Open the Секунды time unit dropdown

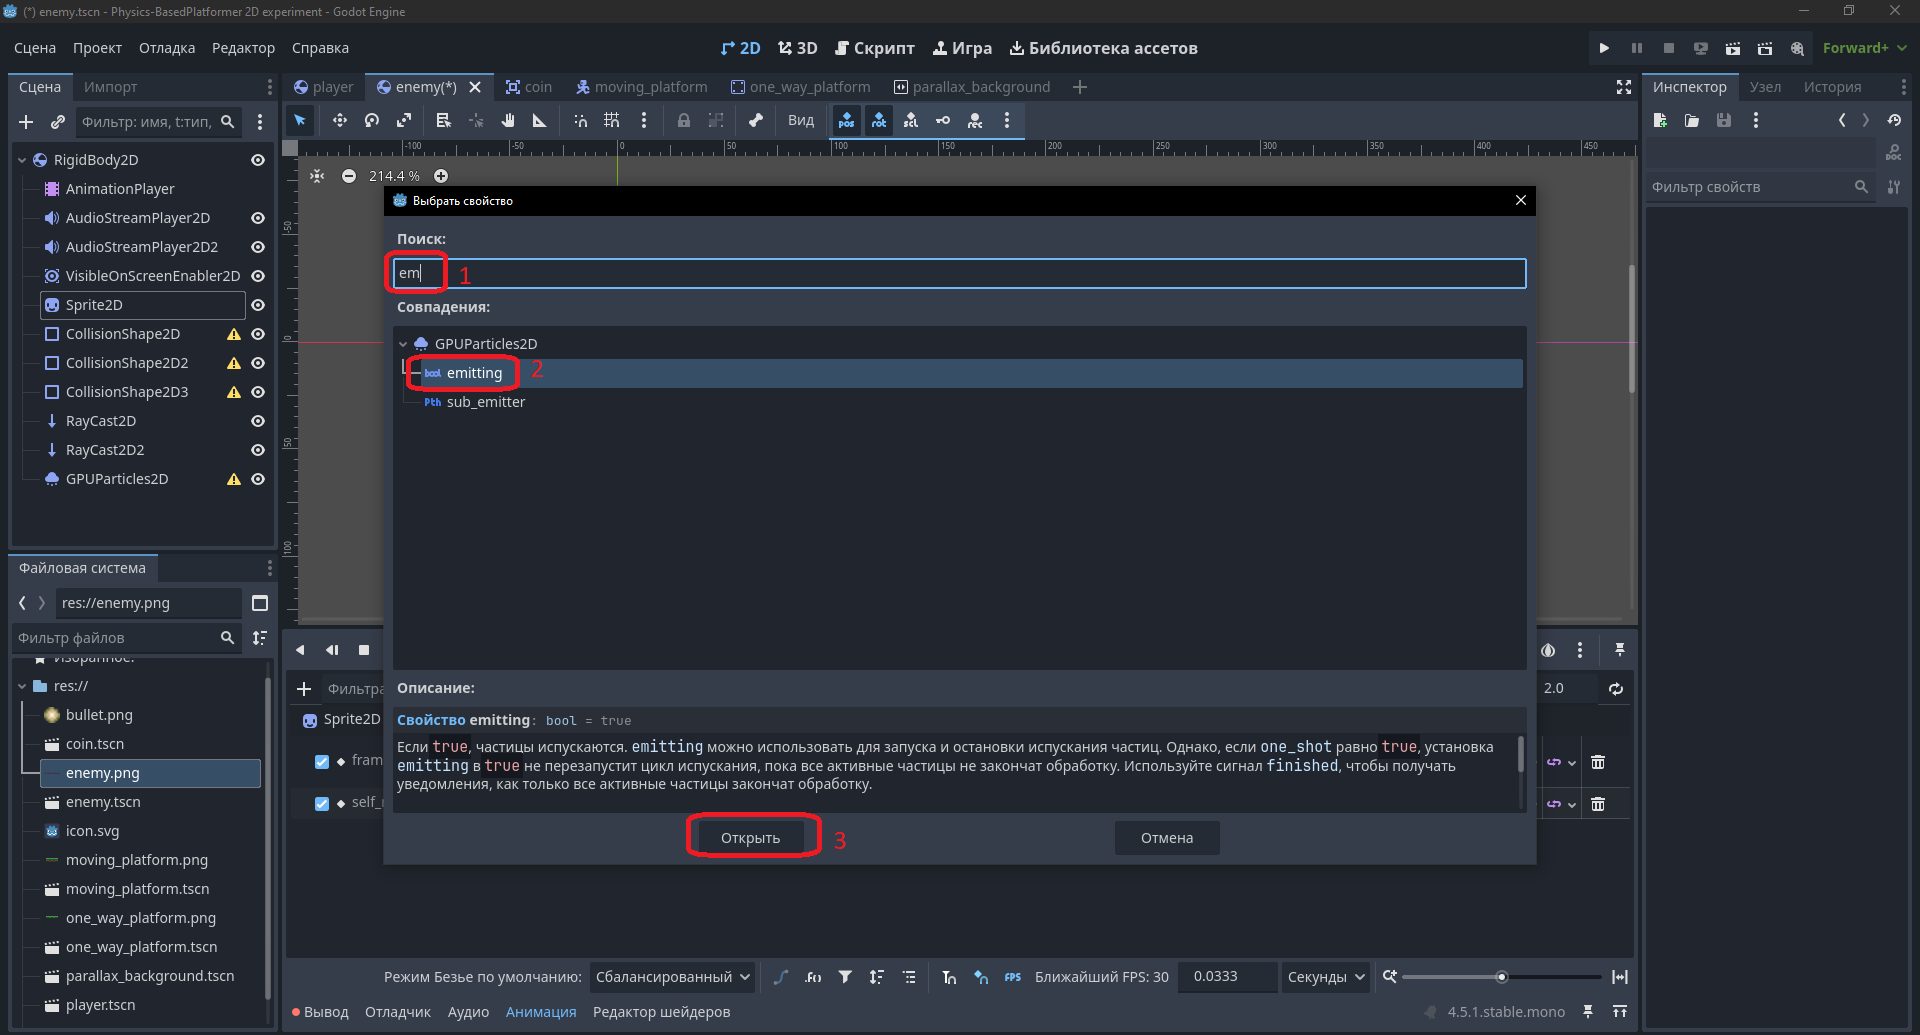1326,977
